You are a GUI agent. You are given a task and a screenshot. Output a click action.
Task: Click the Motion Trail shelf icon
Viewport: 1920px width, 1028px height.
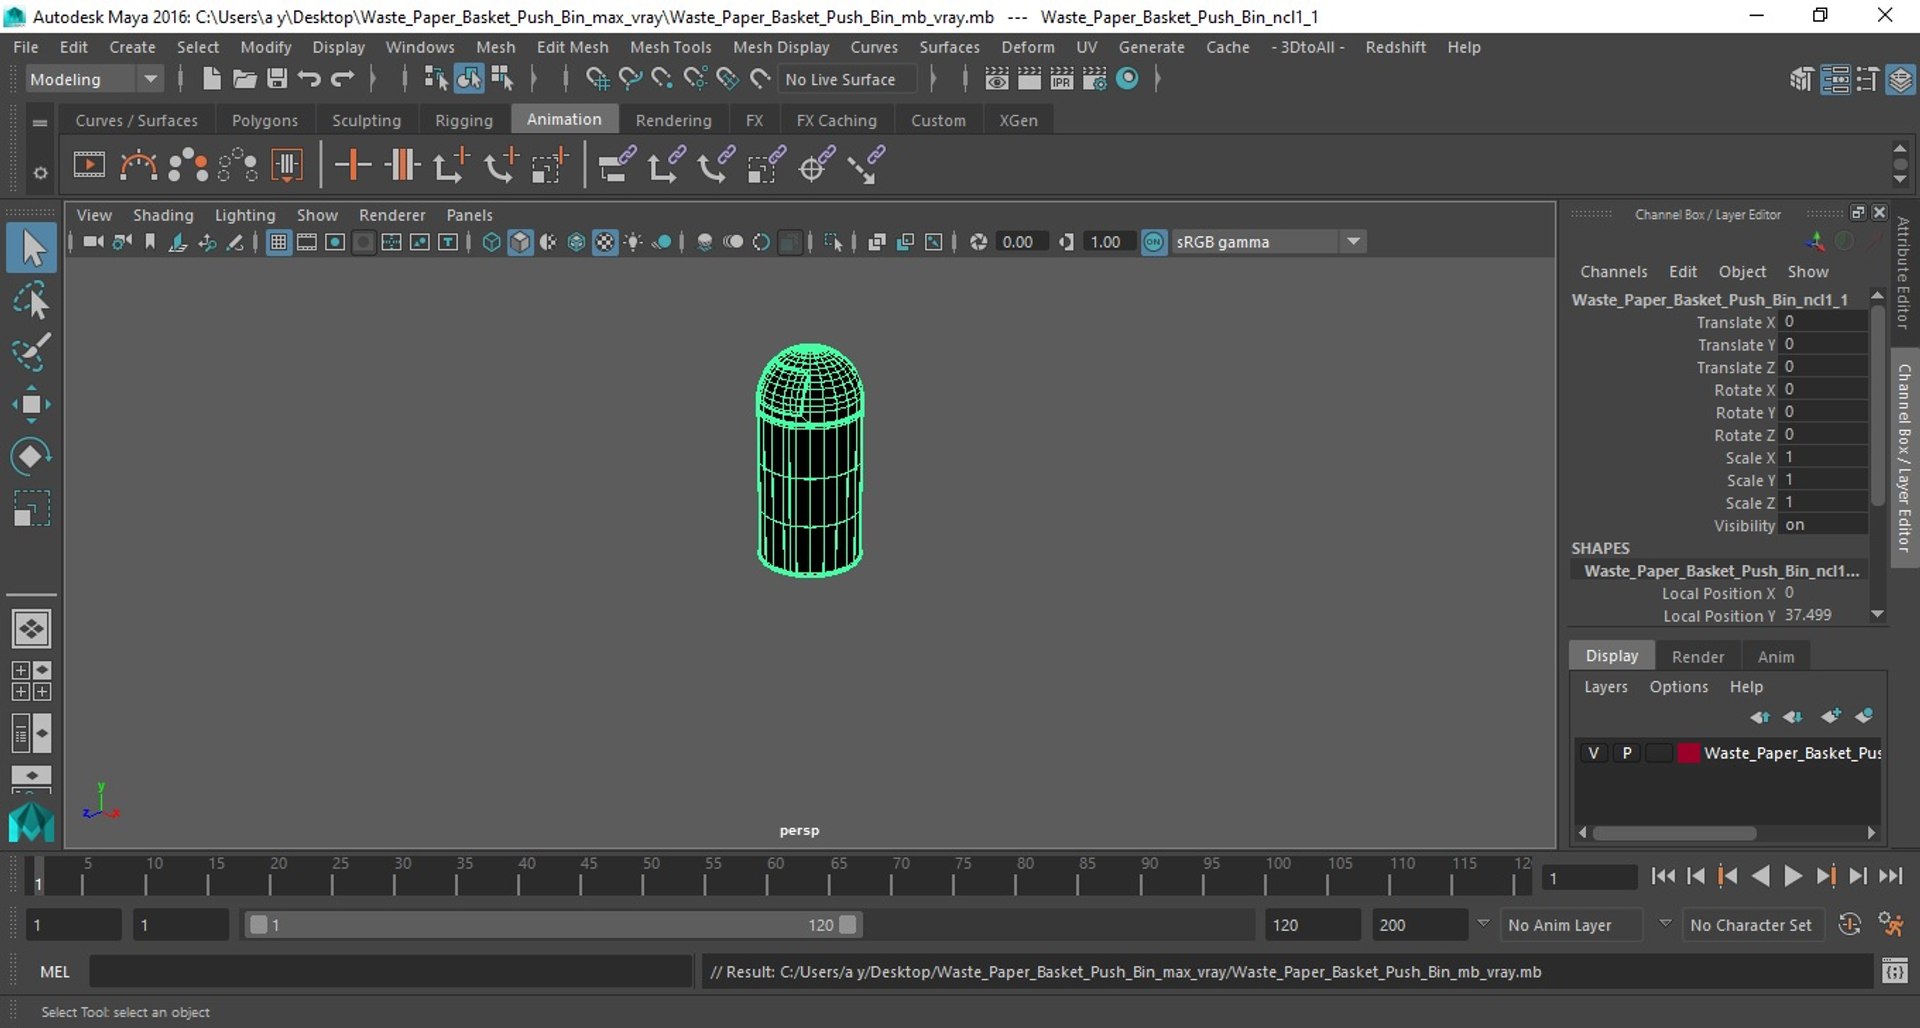tap(138, 165)
